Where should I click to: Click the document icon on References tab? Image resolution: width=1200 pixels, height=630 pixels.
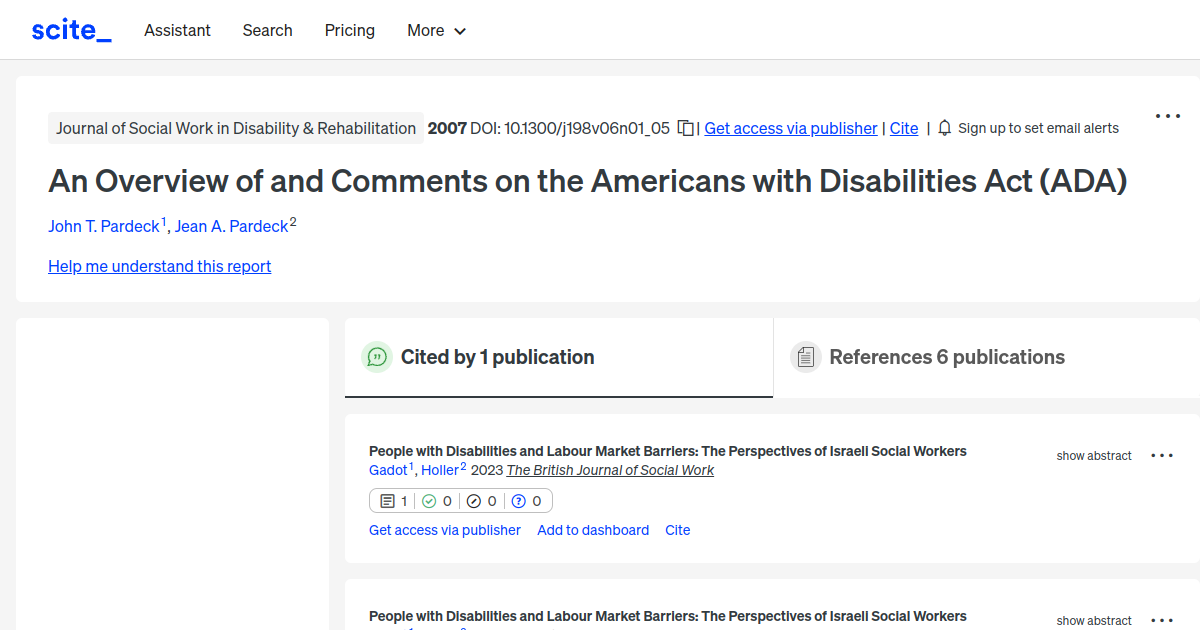[x=805, y=356]
